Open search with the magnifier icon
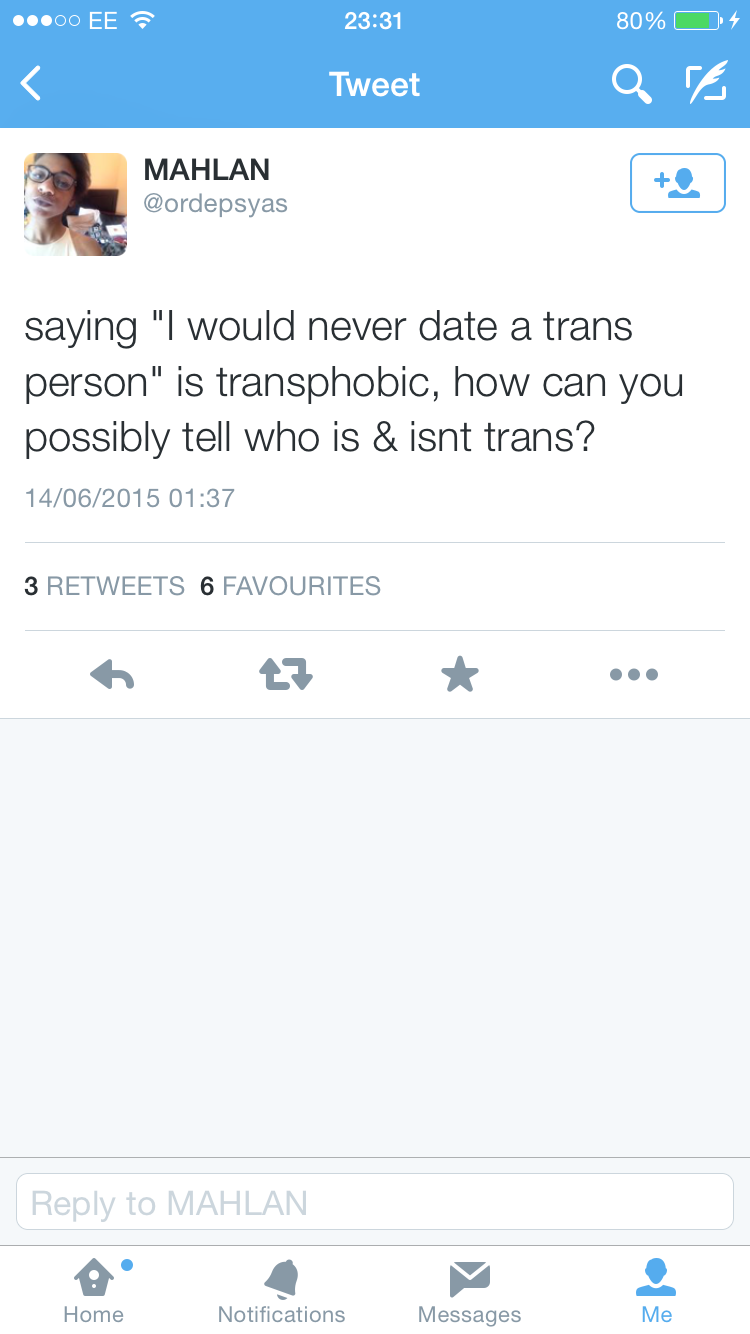The width and height of the screenshot is (750, 1334). tap(631, 85)
